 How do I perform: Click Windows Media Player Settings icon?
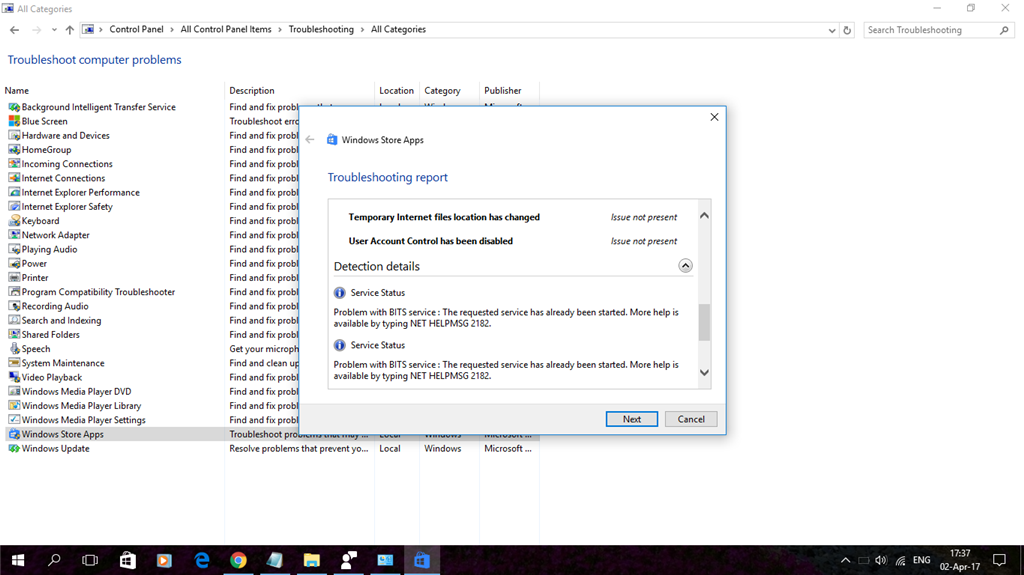(x=14, y=420)
